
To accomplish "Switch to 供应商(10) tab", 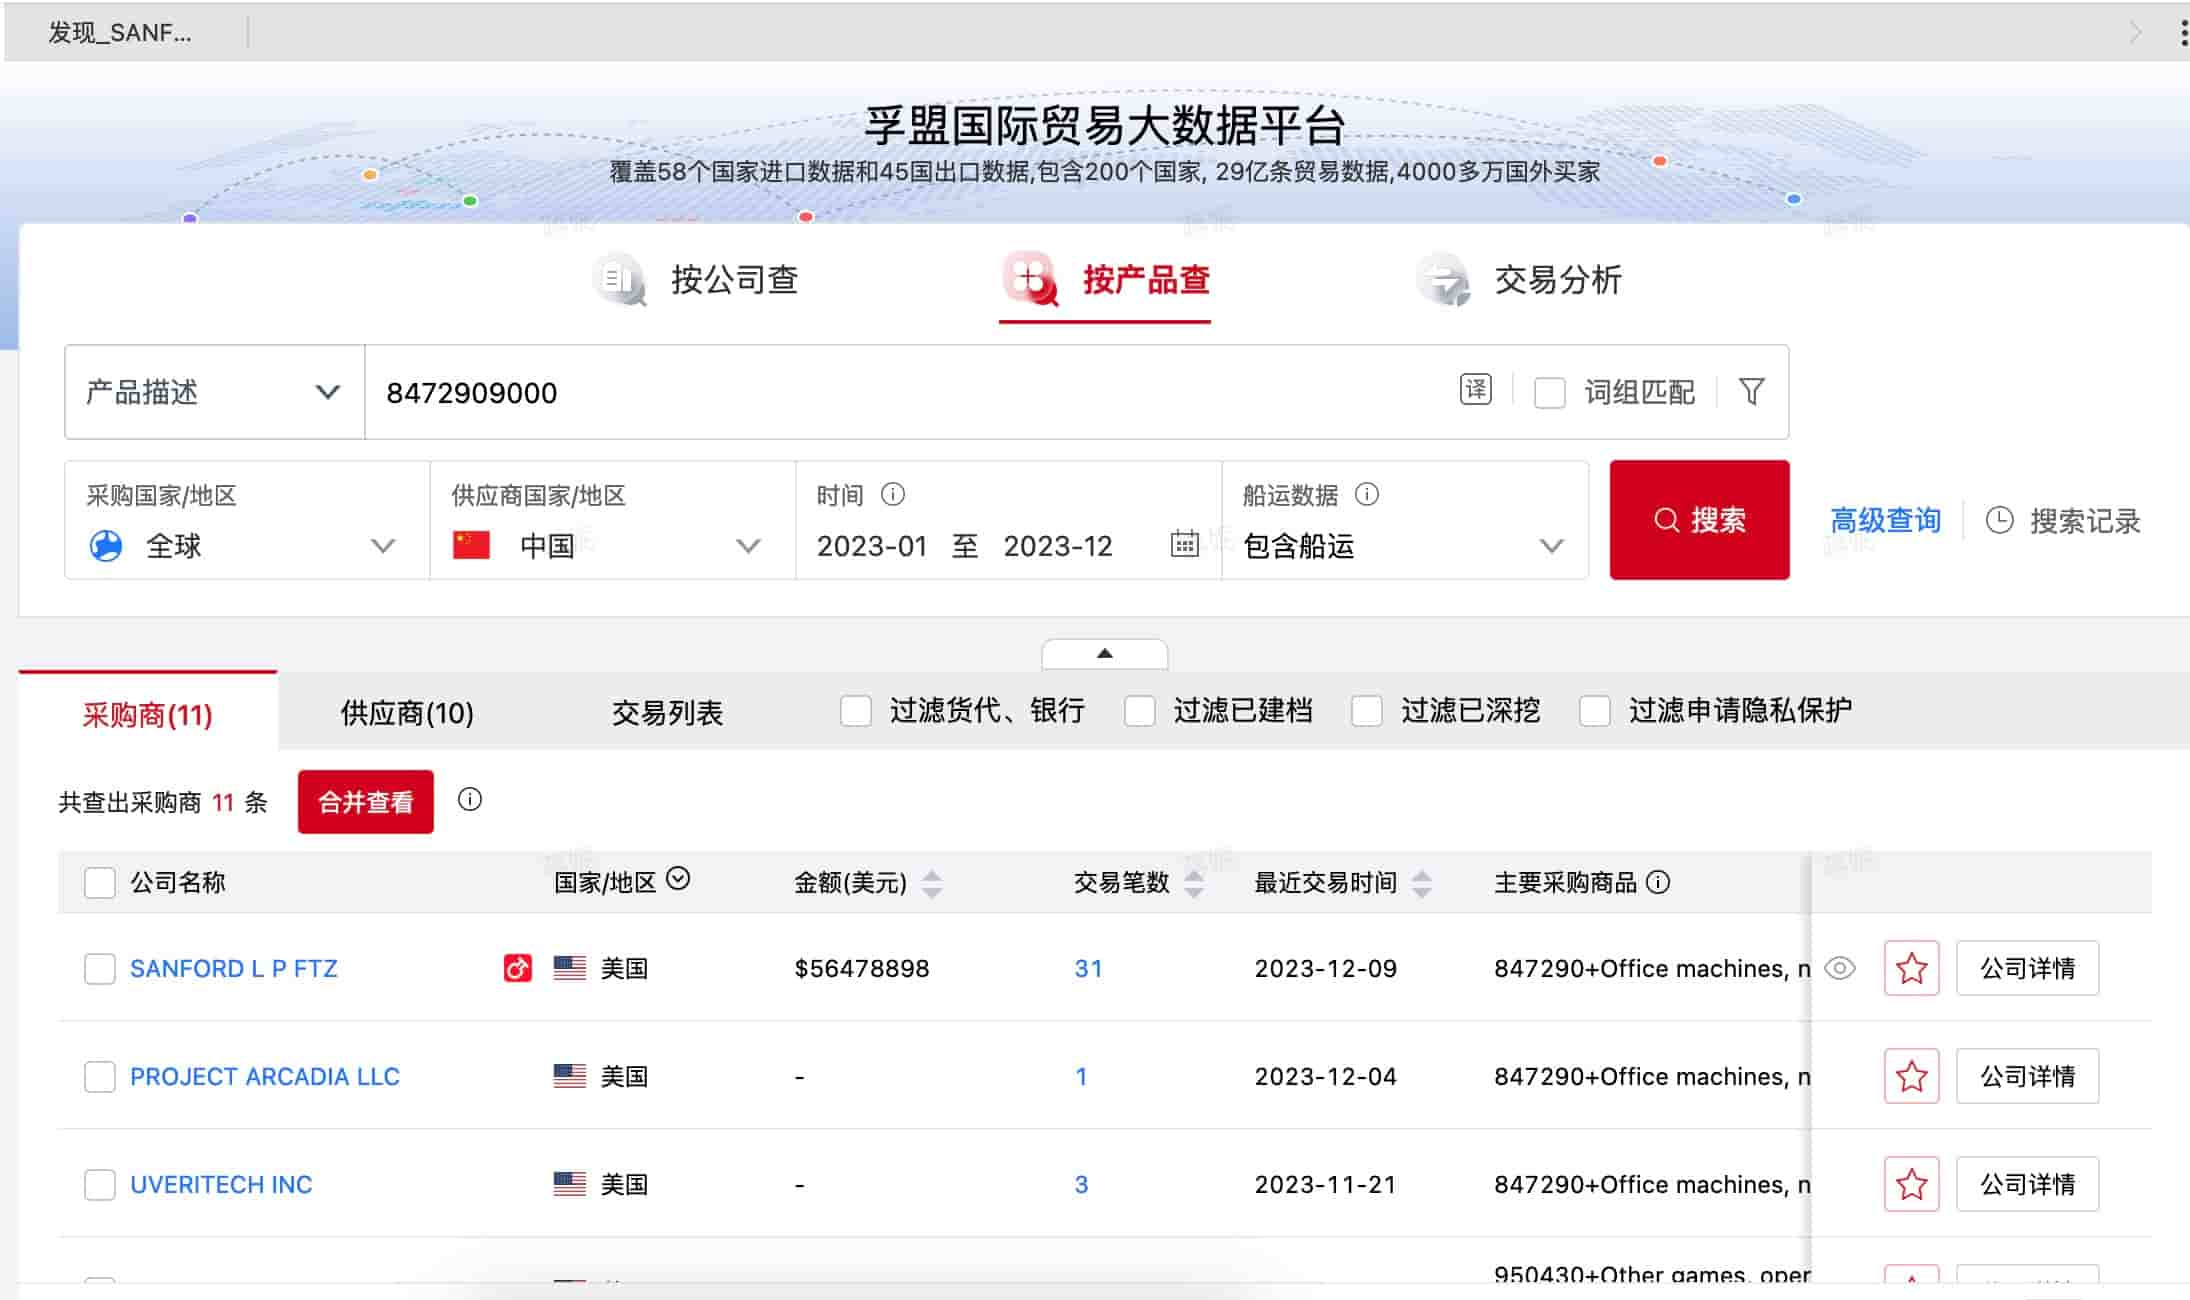I will [x=407, y=713].
